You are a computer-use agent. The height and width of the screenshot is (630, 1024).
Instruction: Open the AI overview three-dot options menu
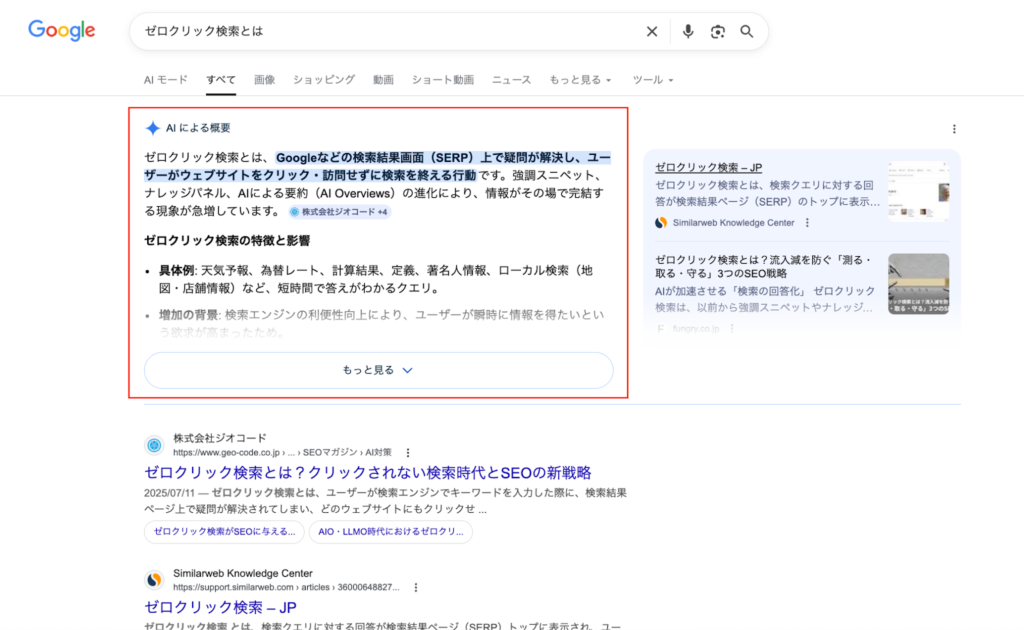click(954, 129)
